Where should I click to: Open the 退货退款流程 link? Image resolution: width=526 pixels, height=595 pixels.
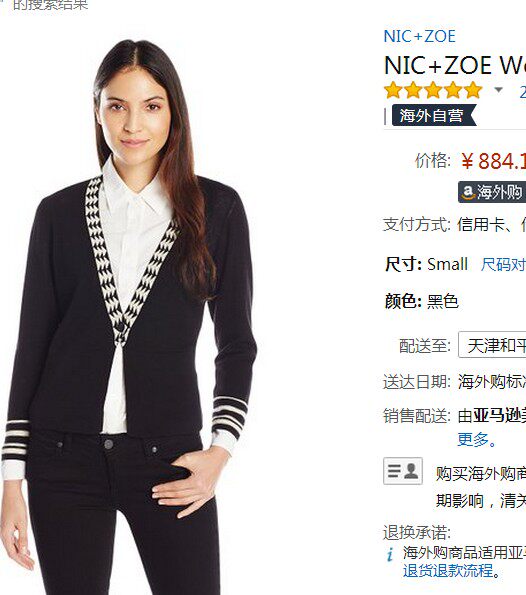[451, 571]
